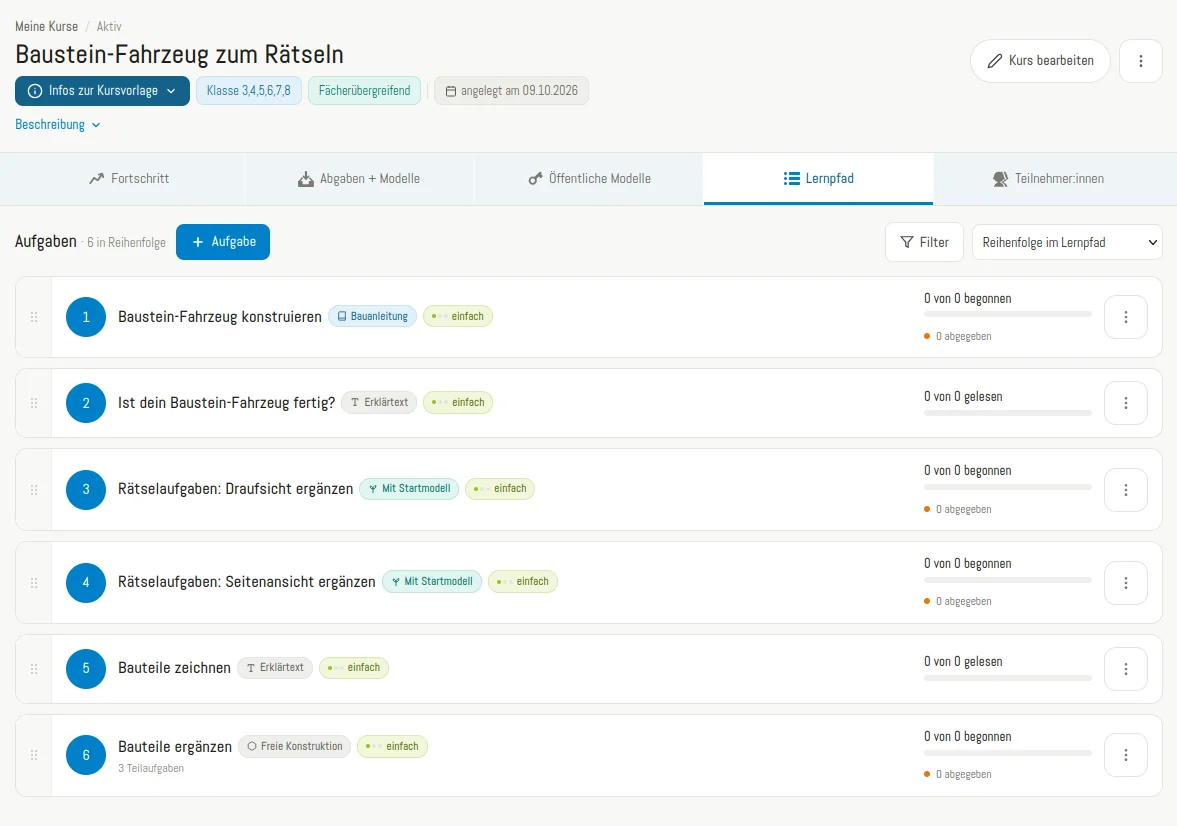Open task title Rätselaufgaben: Seitenansicht ergänzen
This screenshot has width=1177, height=826.
246,582
